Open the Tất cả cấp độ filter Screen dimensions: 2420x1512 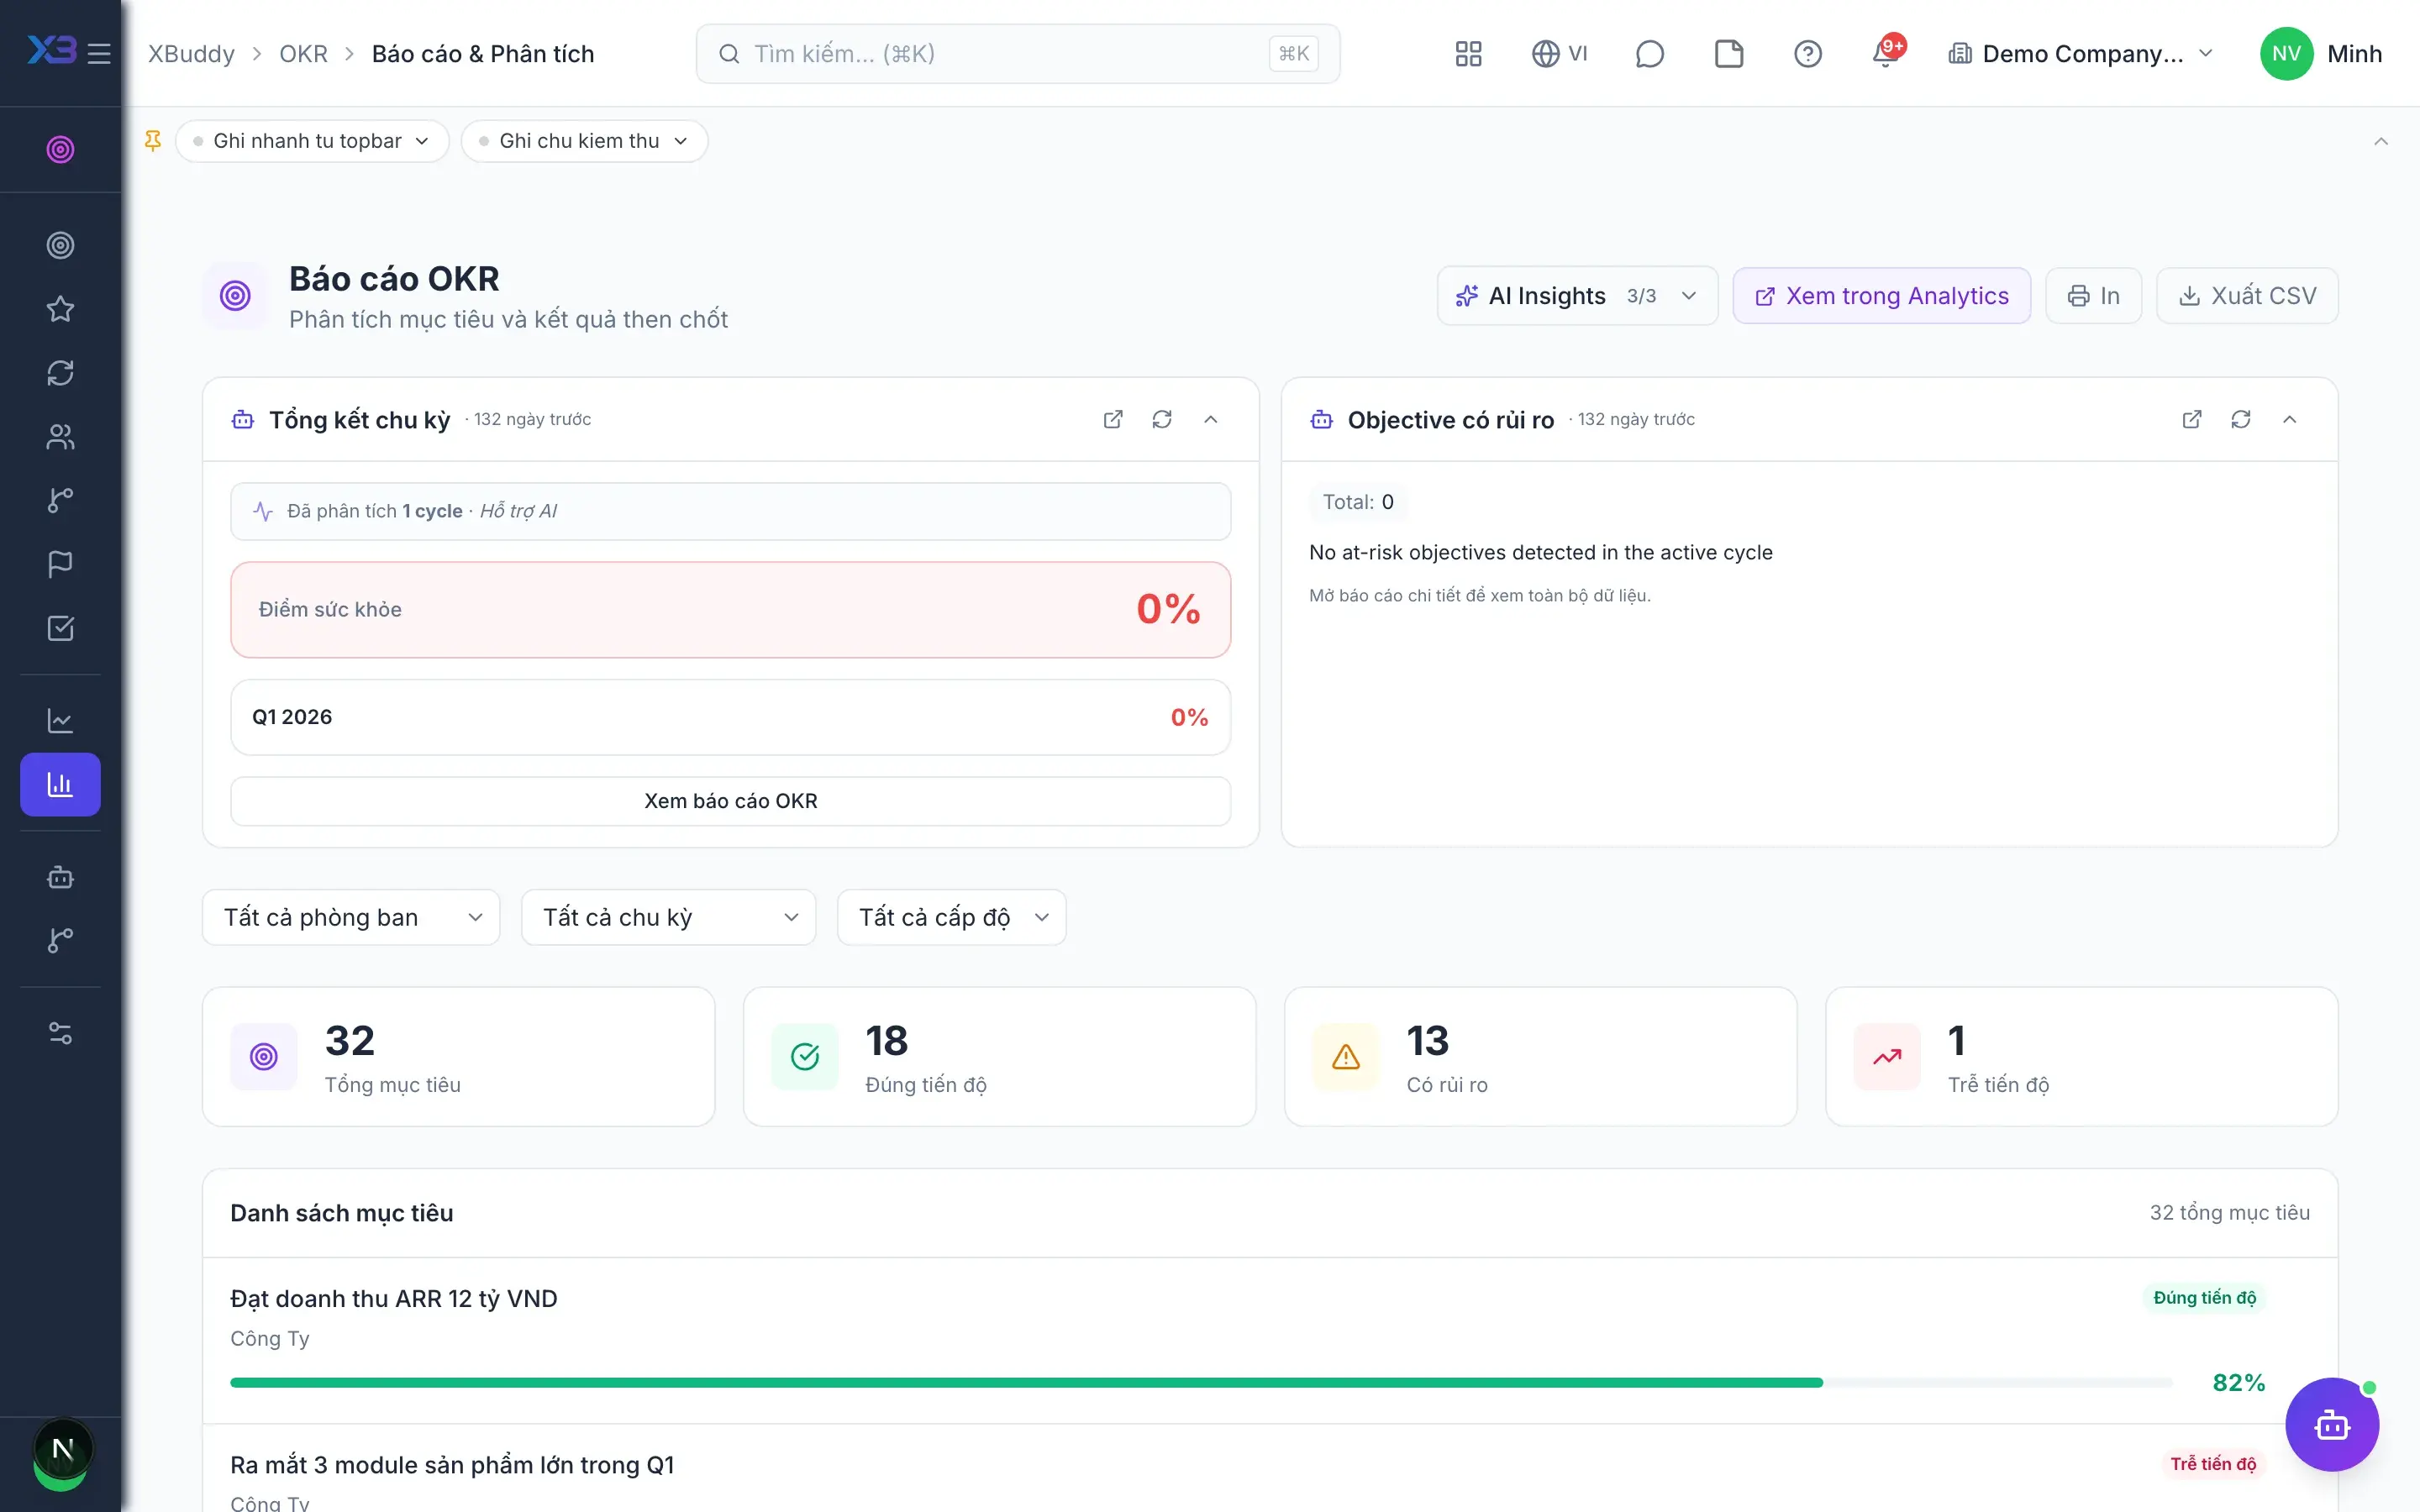tap(951, 917)
